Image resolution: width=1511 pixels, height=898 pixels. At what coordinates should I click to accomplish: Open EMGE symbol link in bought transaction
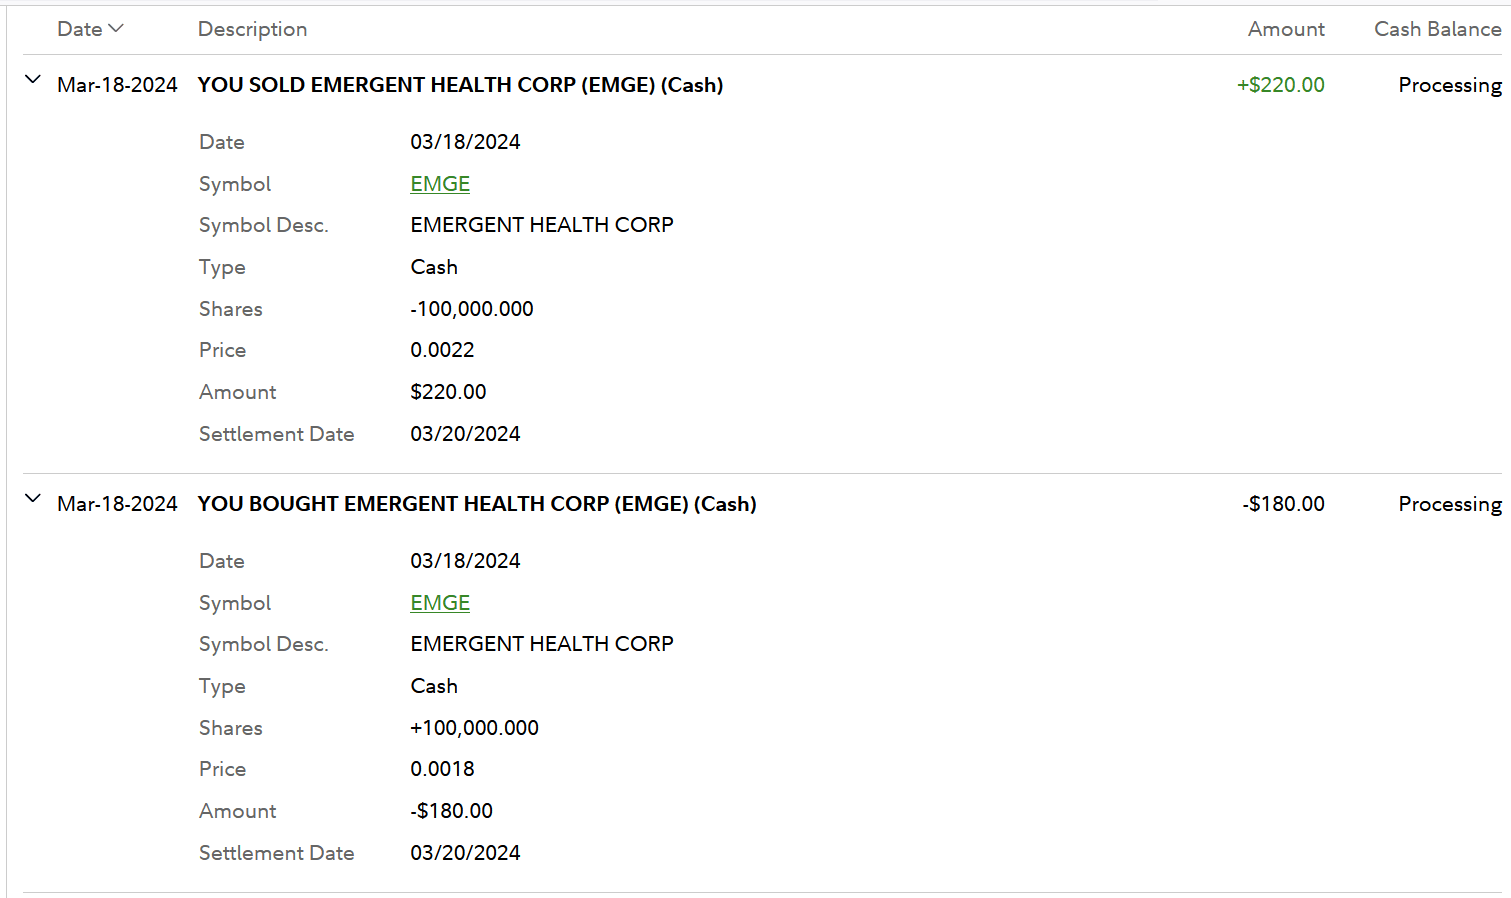(x=440, y=603)
